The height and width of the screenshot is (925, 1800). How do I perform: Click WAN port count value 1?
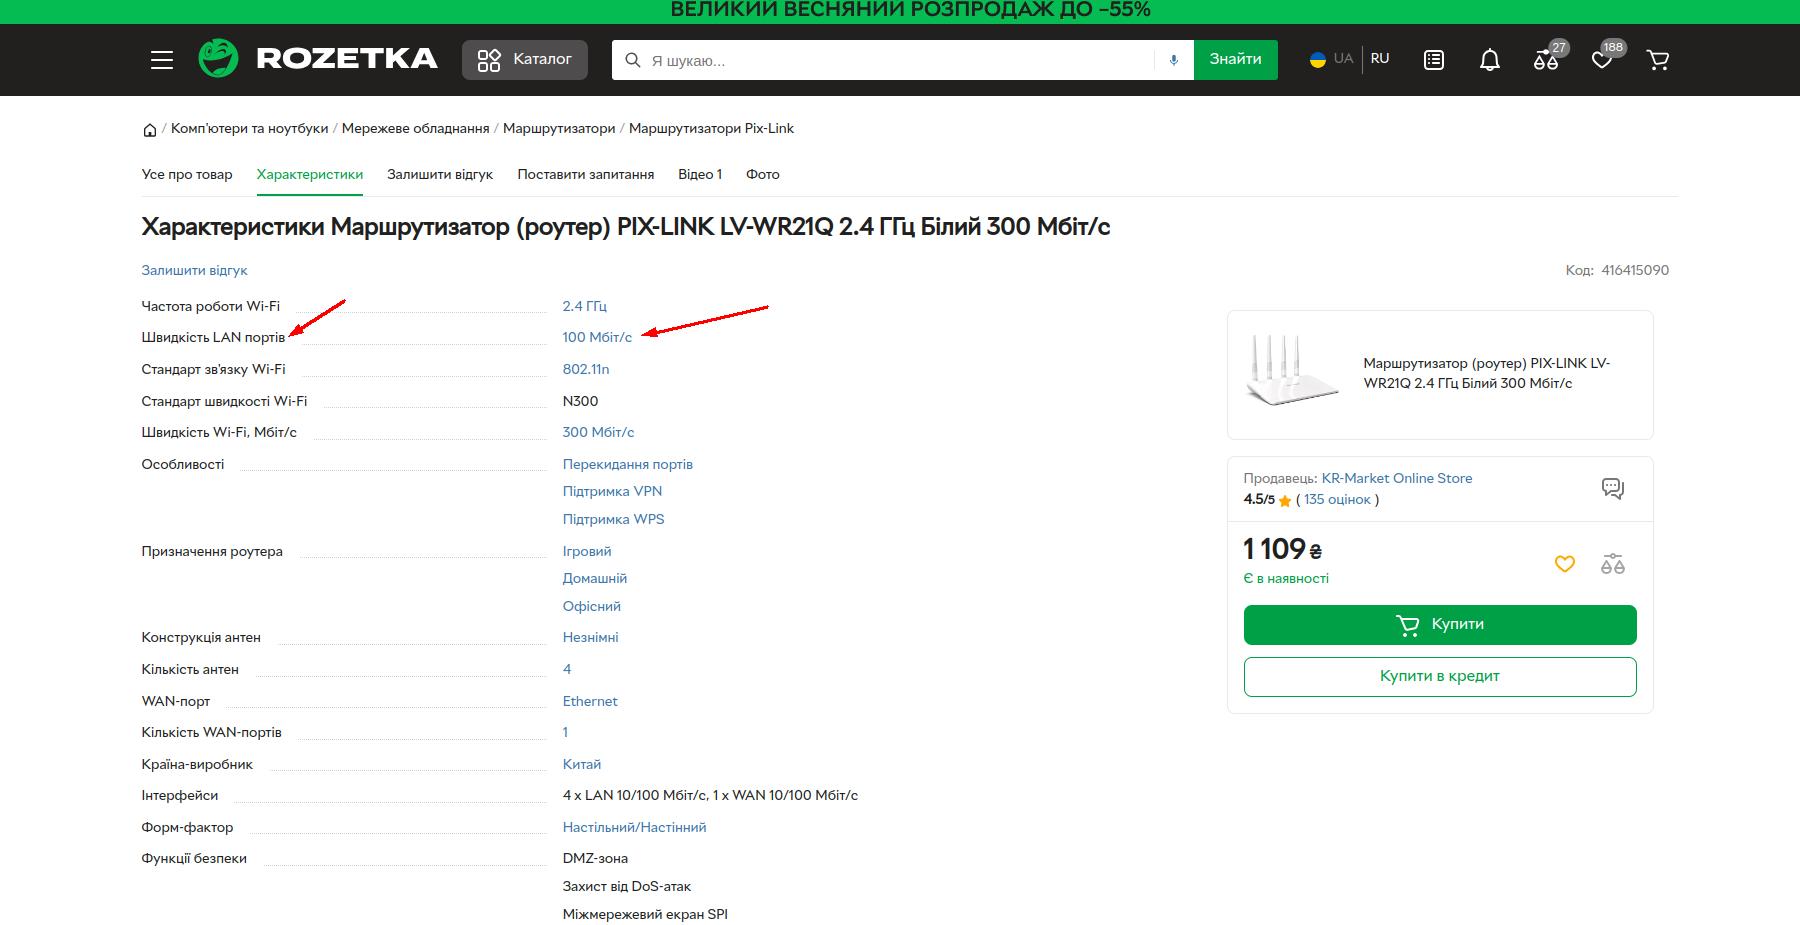click(x=565, y=733)
